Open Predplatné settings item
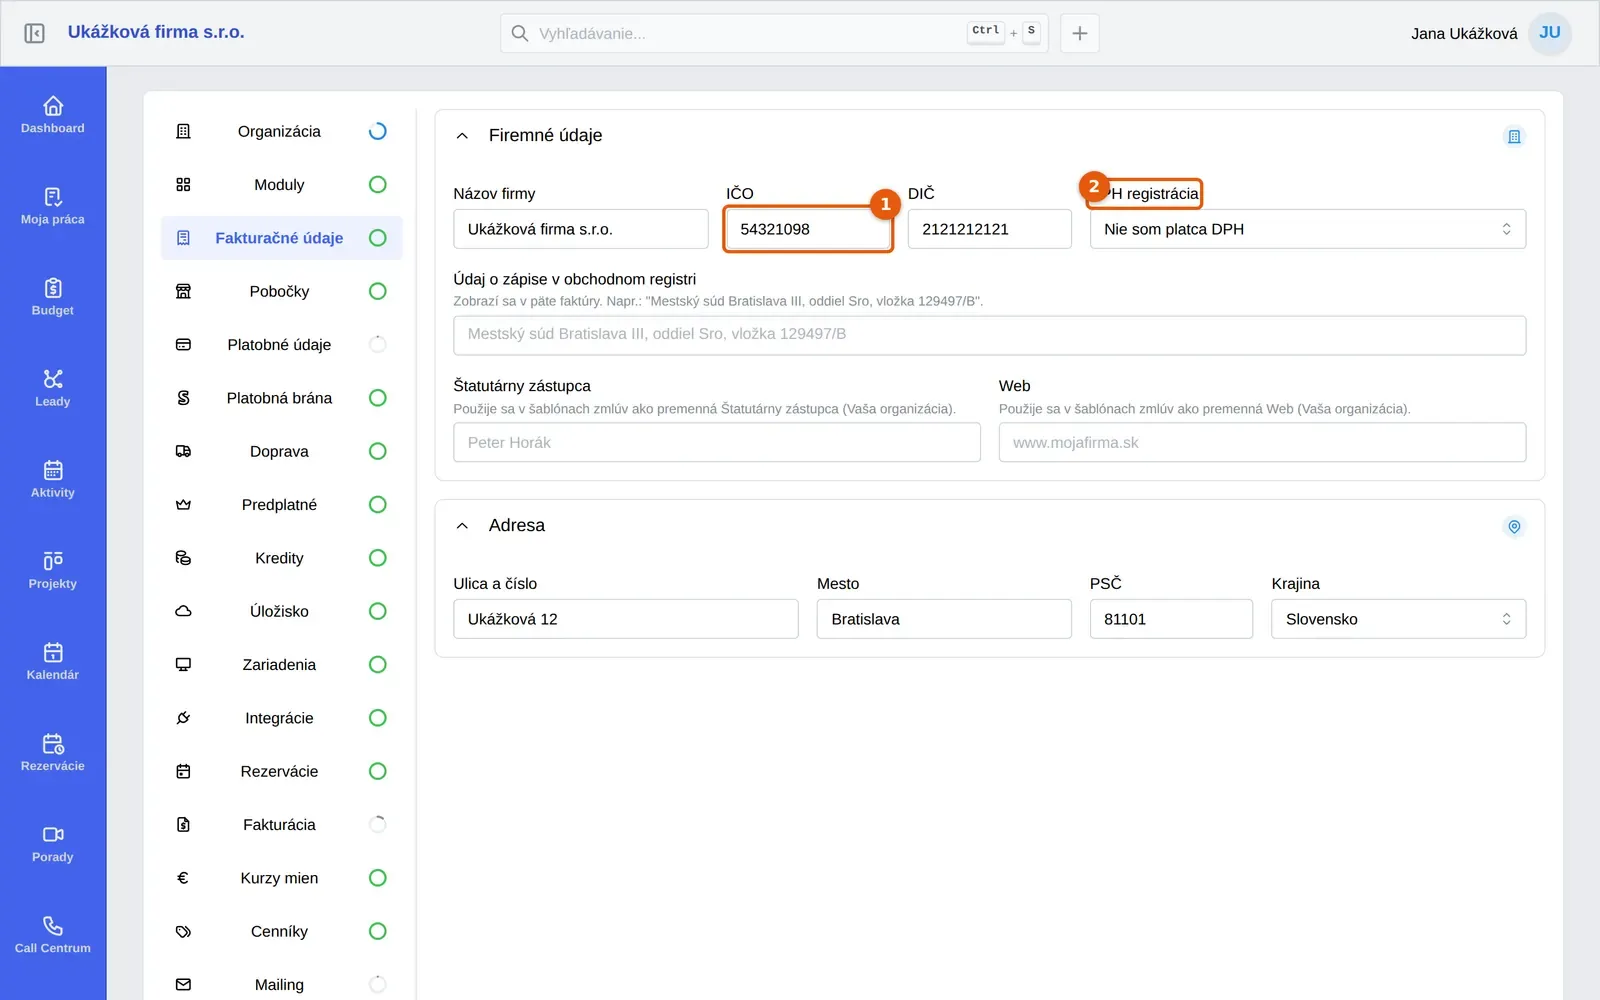 click(281, 504)
